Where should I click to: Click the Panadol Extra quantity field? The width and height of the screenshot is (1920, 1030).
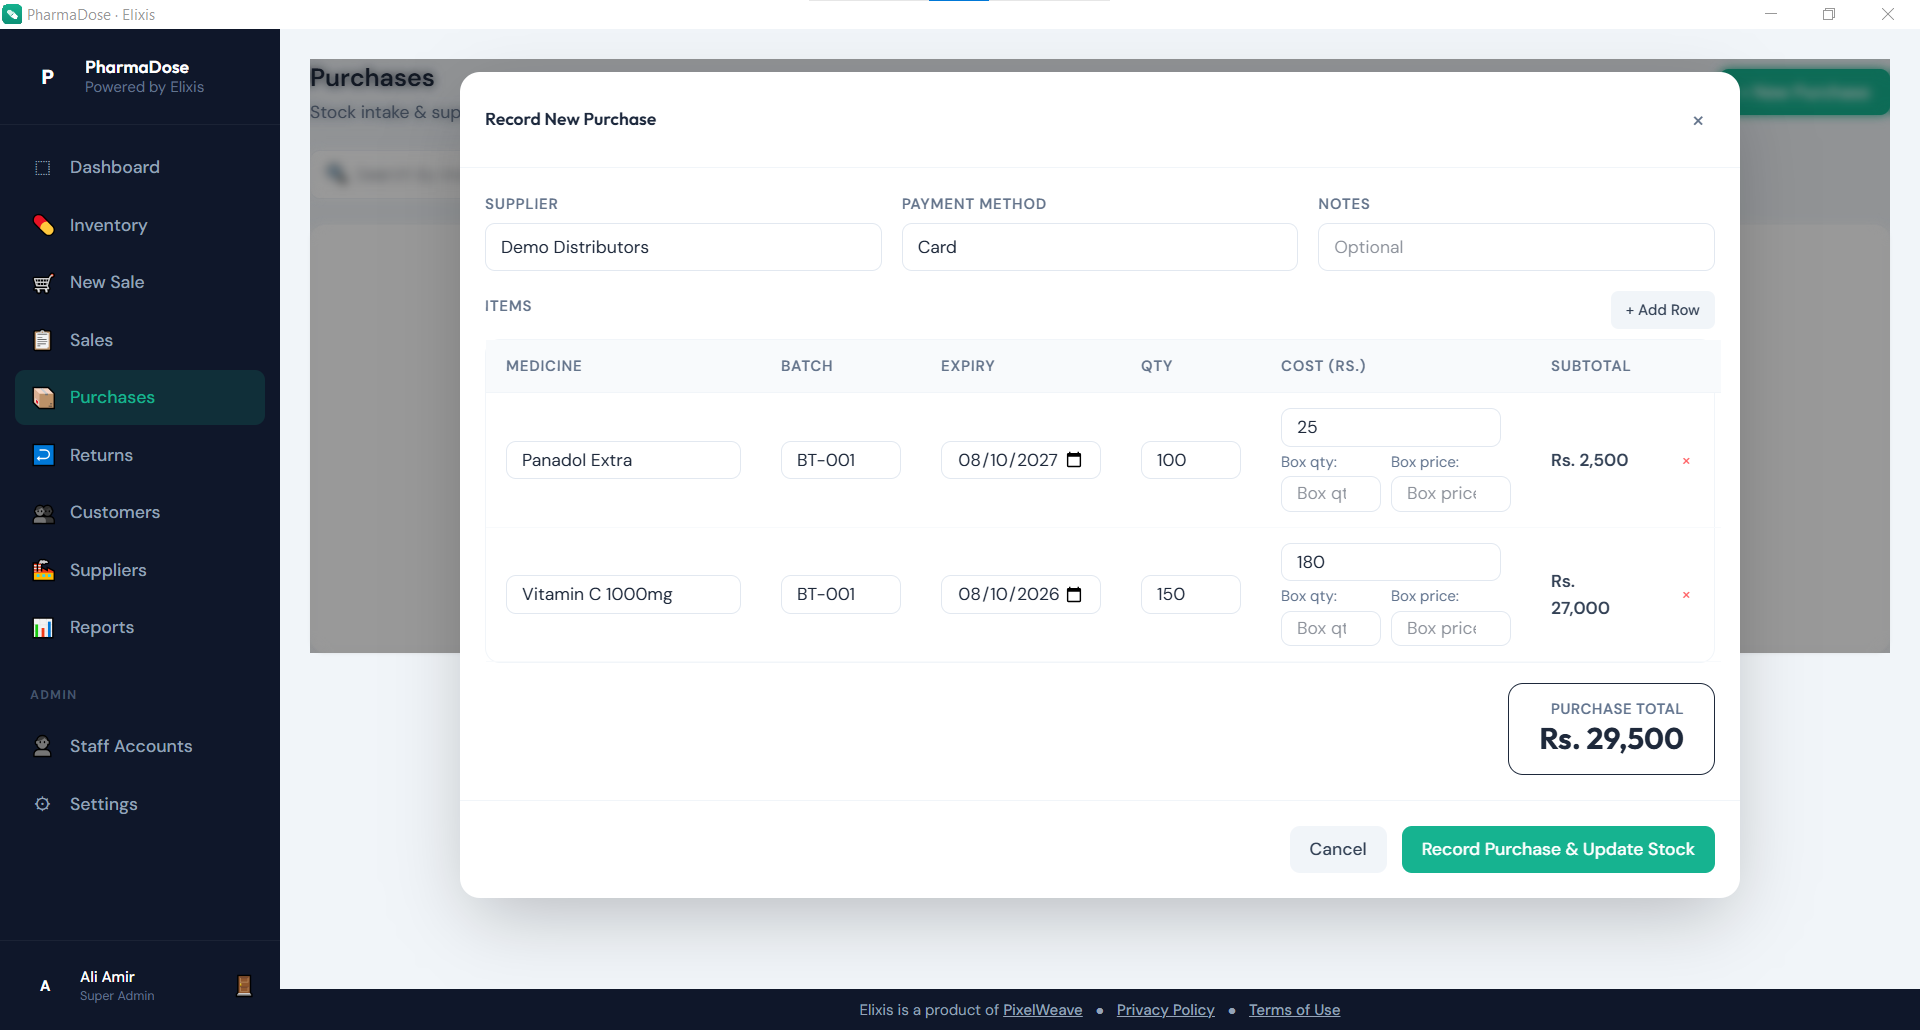point(1191,460)
